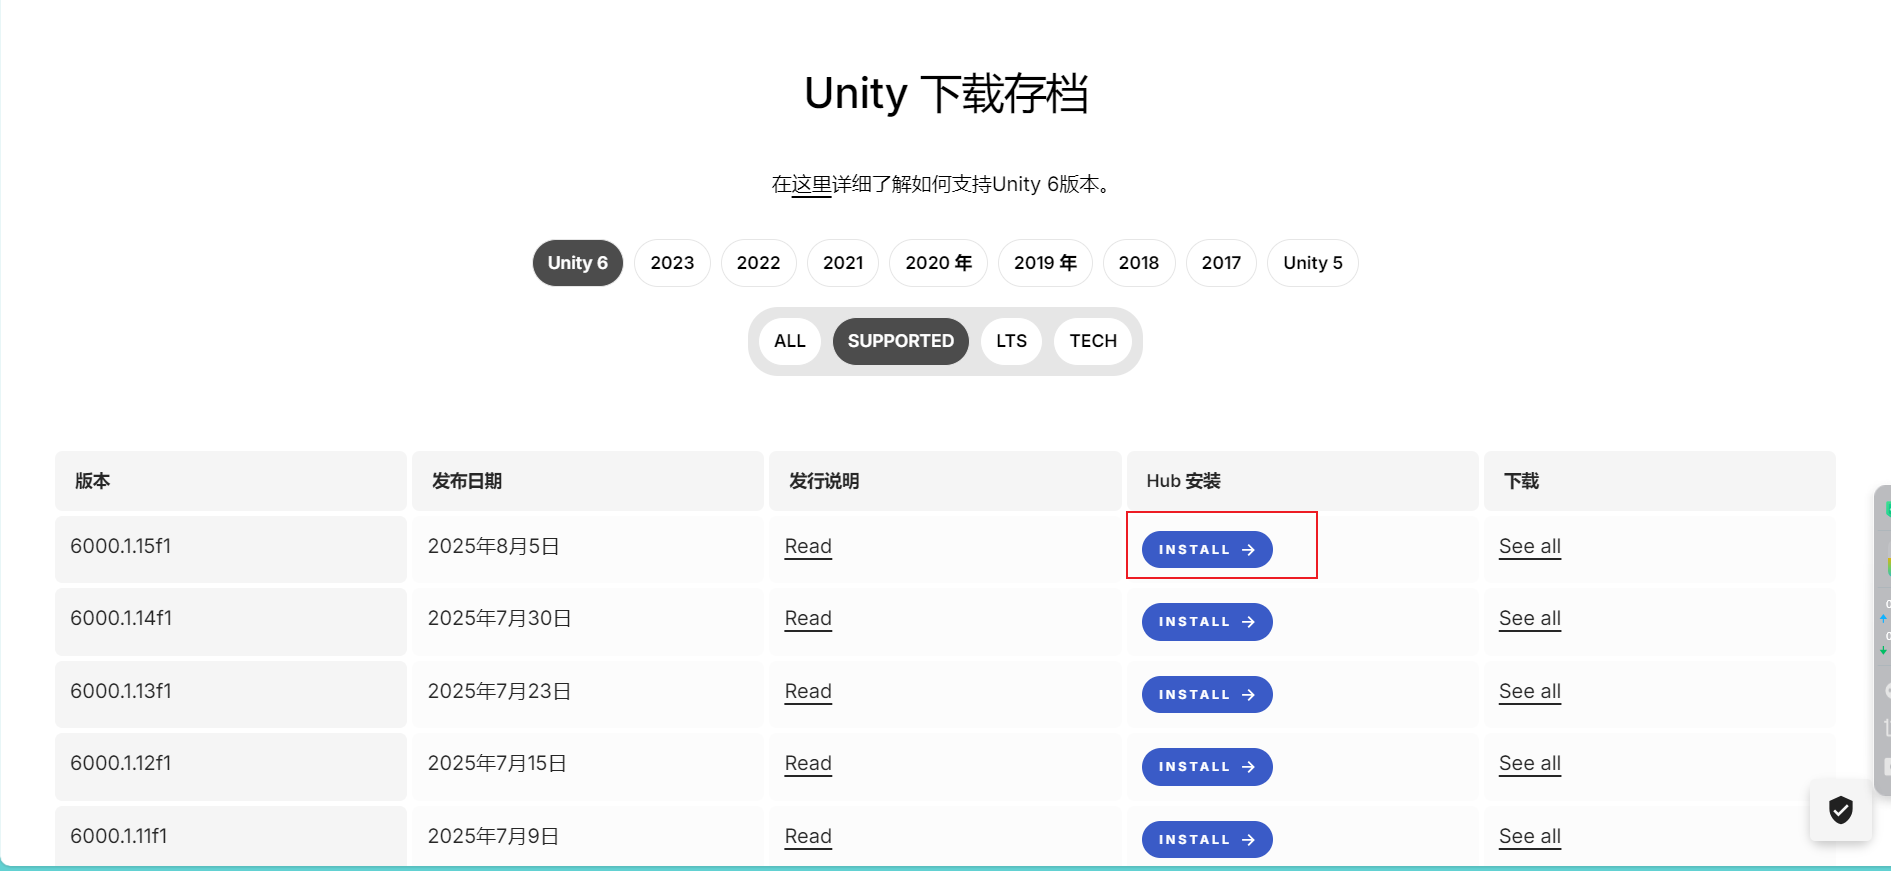Select the 2017 version tab
The height and width of the screenshot is (871, 1891).
1221,263
